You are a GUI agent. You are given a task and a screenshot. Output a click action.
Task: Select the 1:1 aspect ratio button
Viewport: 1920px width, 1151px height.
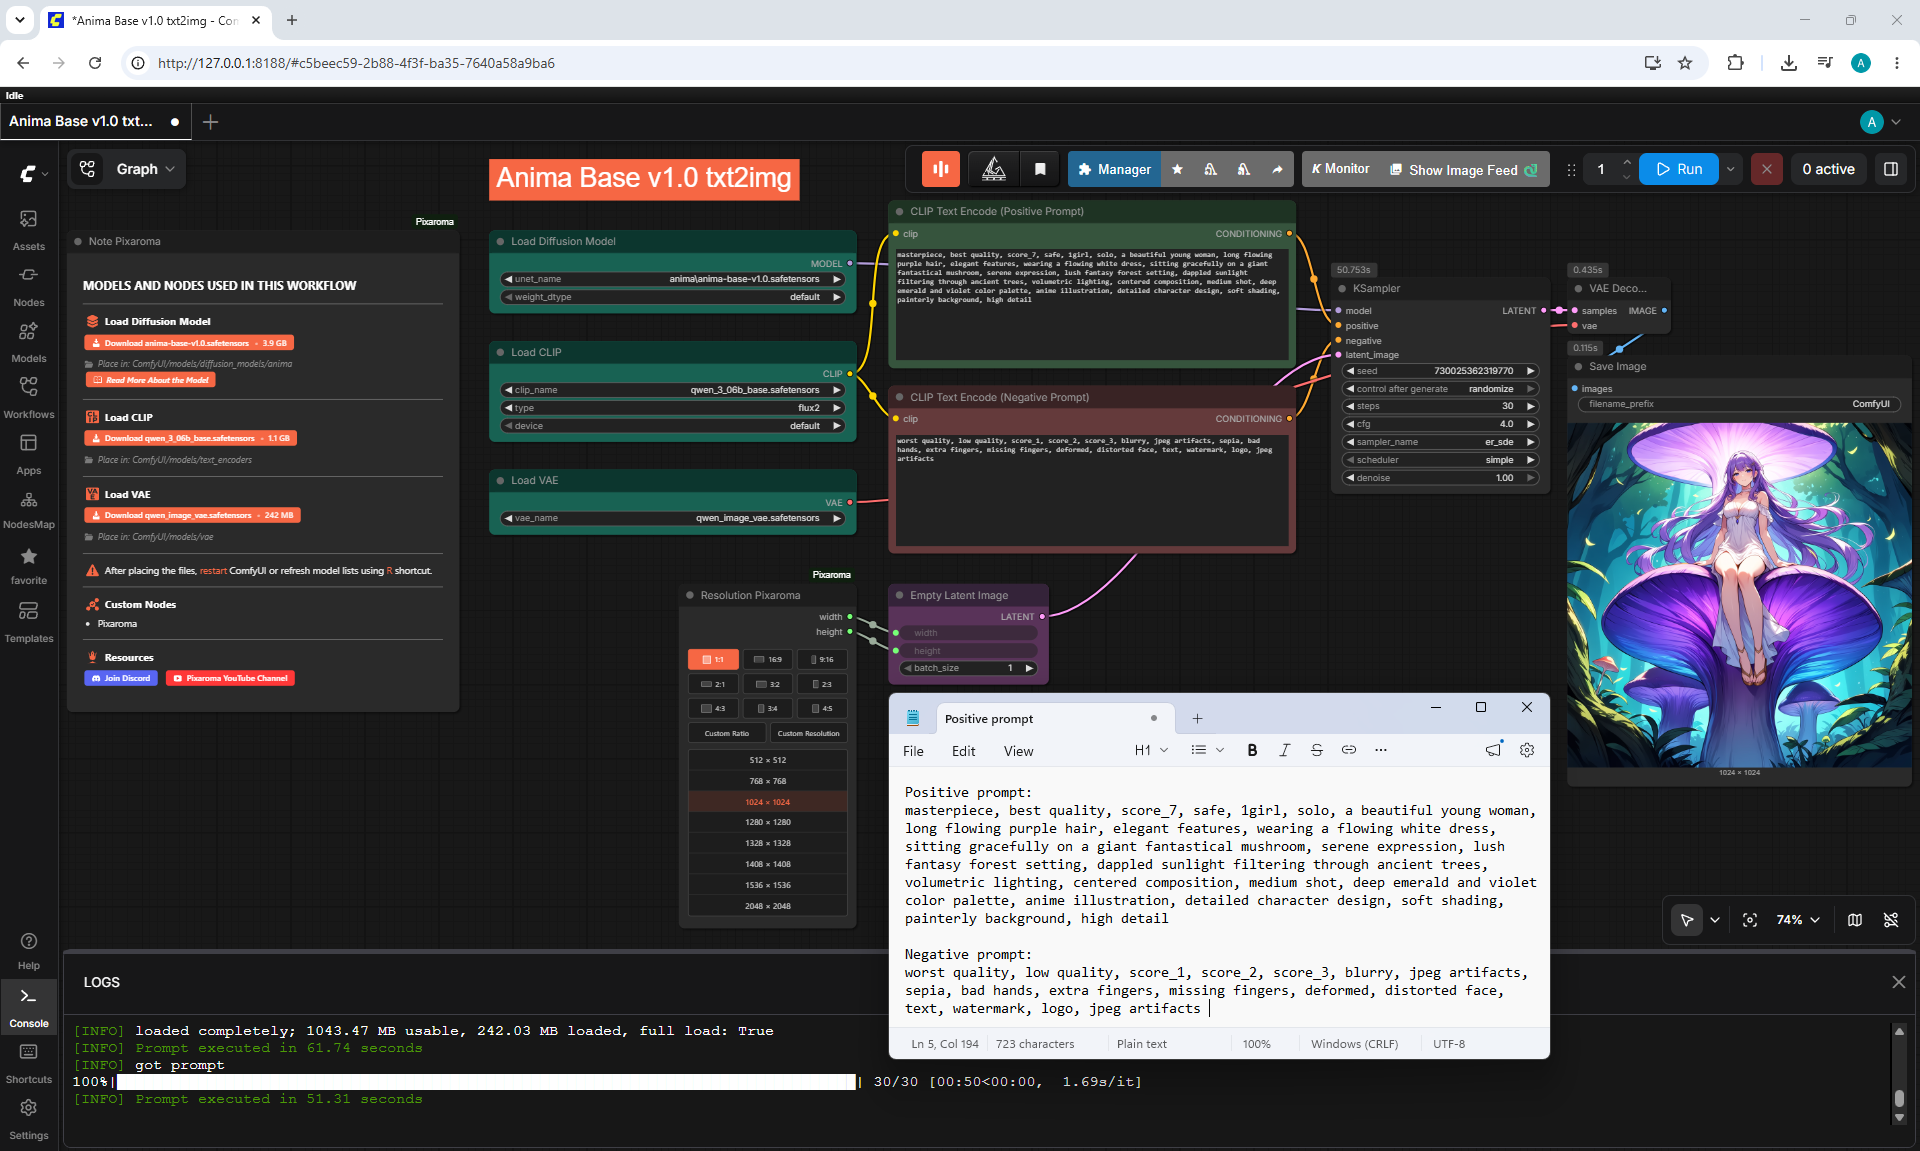tap(713, 660)
